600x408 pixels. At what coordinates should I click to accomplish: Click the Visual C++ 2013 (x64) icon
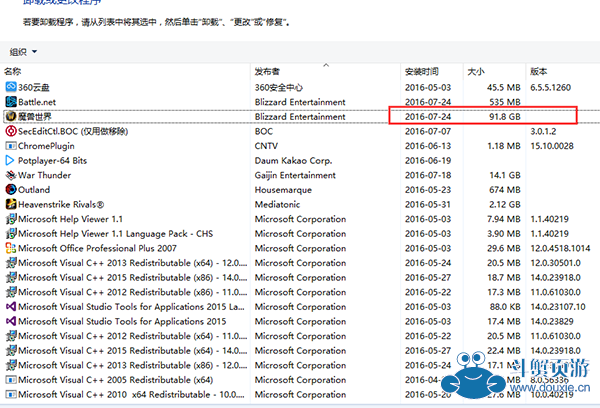(11, 263)
